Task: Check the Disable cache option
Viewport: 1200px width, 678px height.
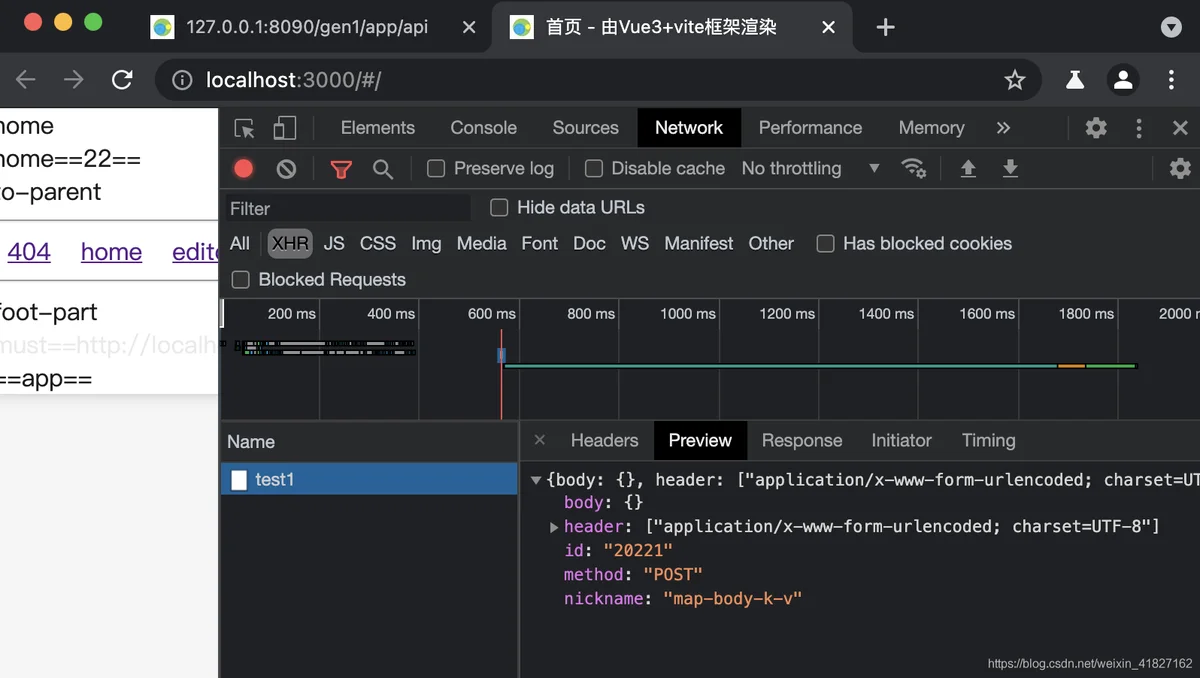Action: tap(594, 169)
